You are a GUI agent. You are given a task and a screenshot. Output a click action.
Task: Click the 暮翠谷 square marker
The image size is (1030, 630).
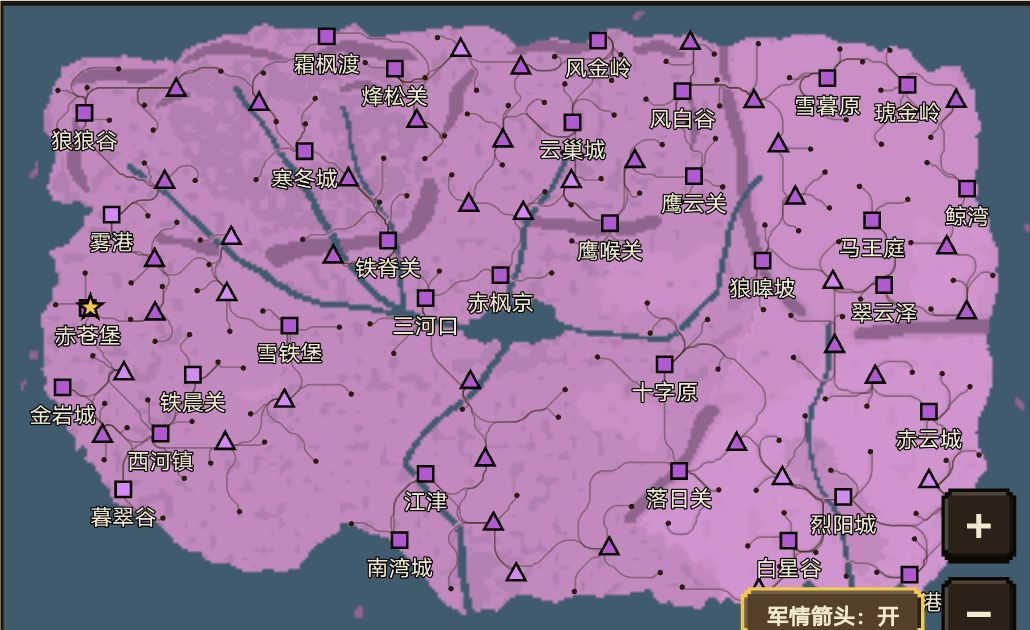point(123,489)
